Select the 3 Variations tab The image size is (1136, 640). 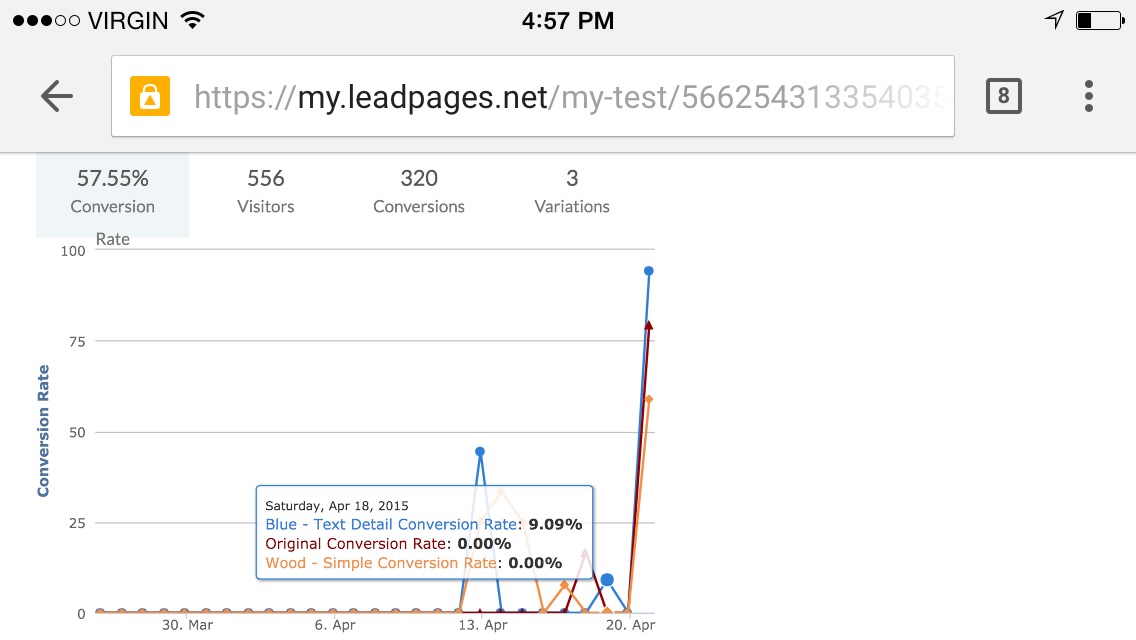[572, 191]
